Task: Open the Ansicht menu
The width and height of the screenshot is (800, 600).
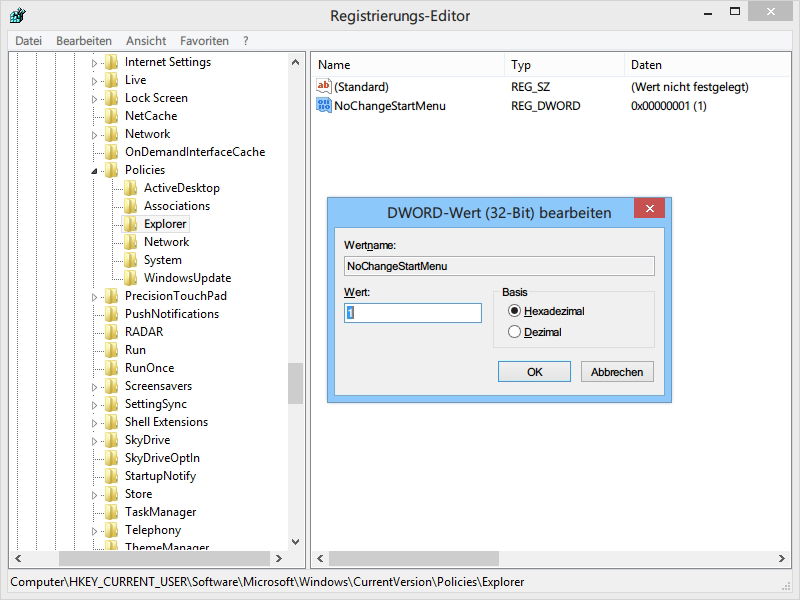Action: pyautogui.click(x=146, y=41)
